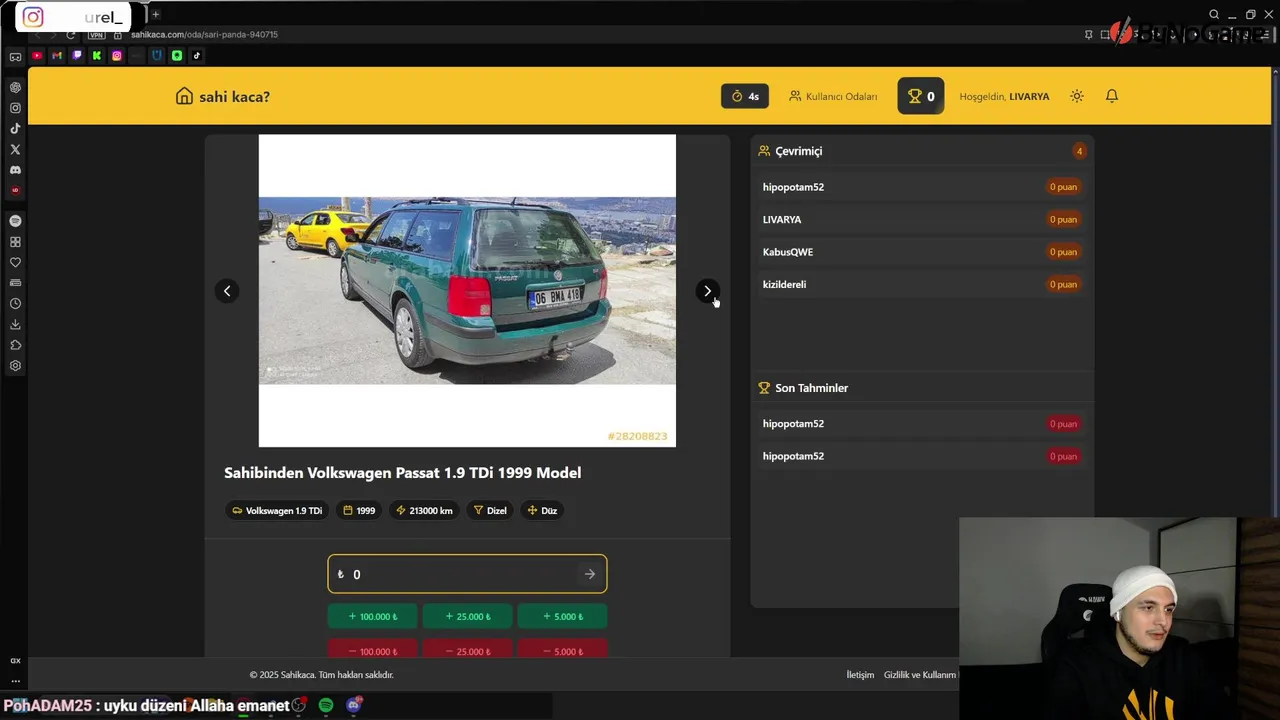This screenshot has height=720, width=1280.
Task: Open Gmail bookmark in bookmarks bar
Action: [x=57, y=56]
